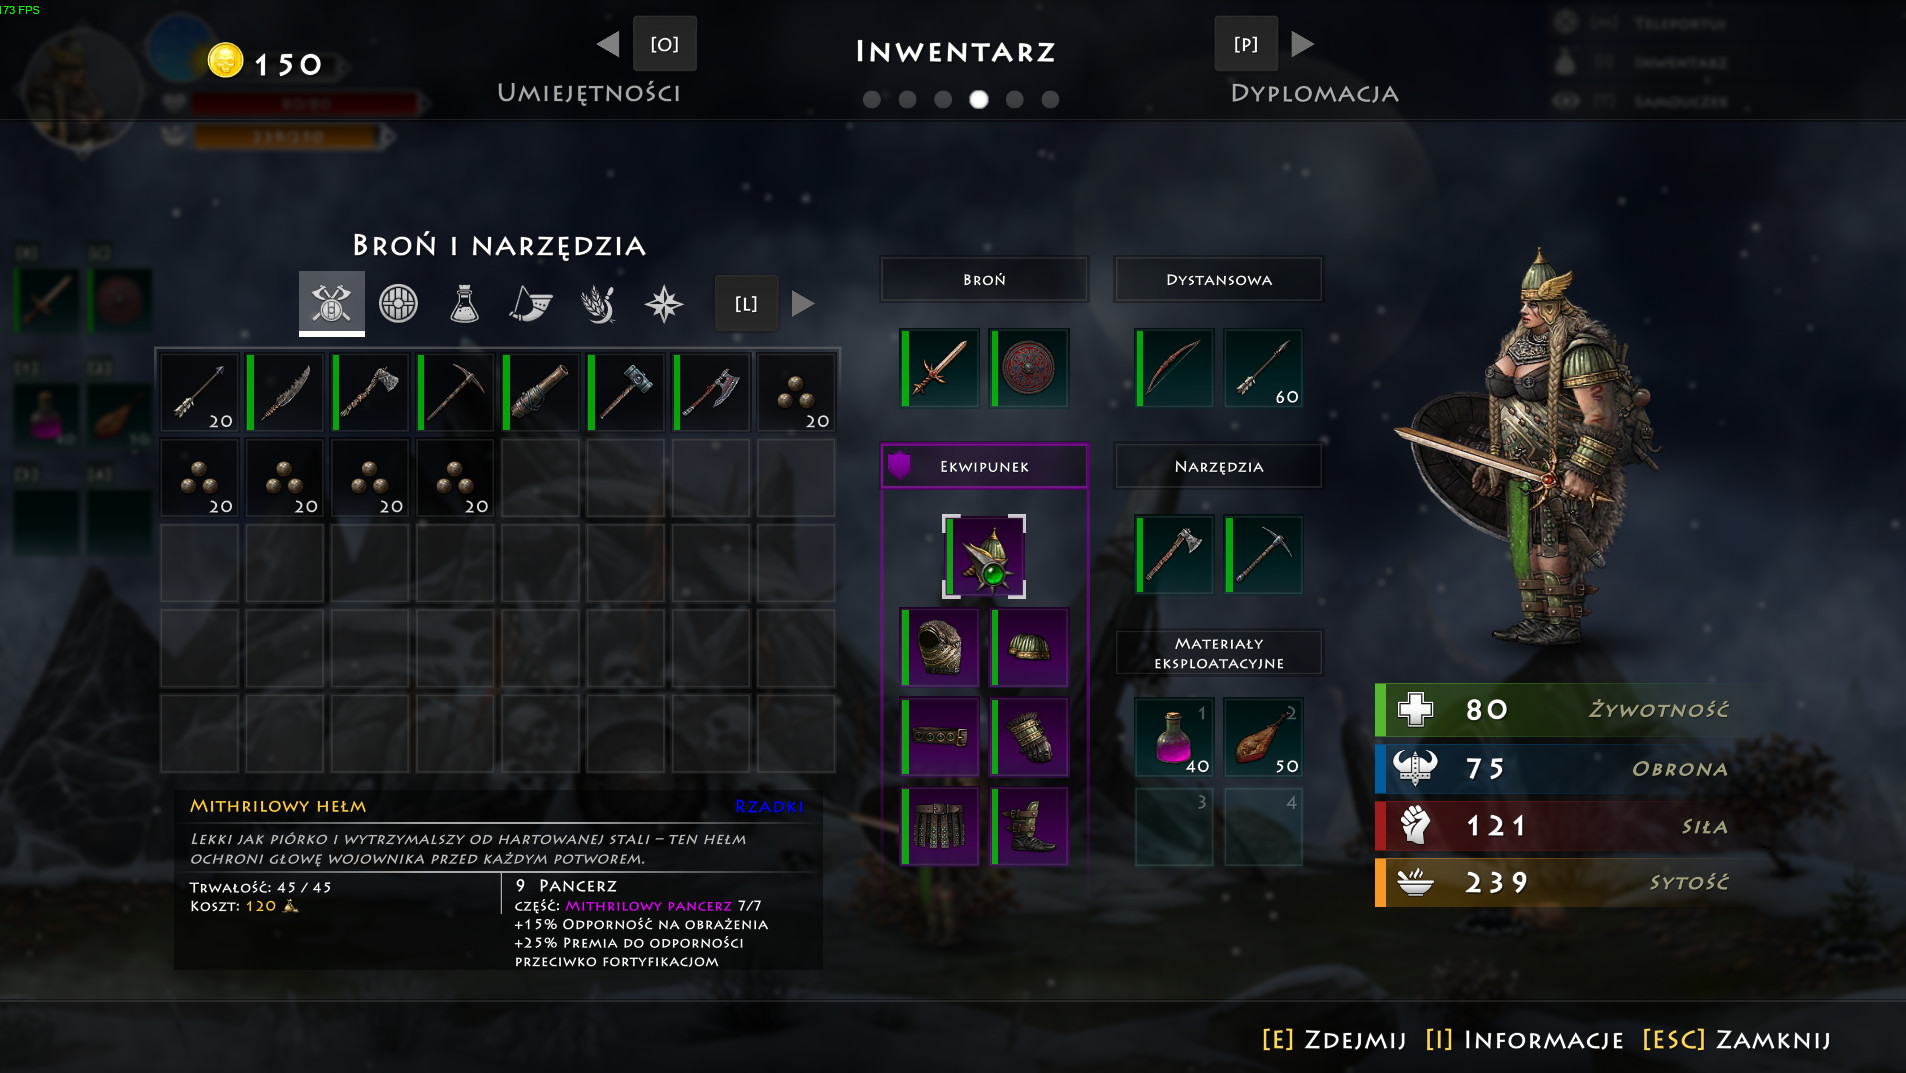Select the war hammer inventory item
Screen dimensions: 1906x1073
(x=627, y=392)
